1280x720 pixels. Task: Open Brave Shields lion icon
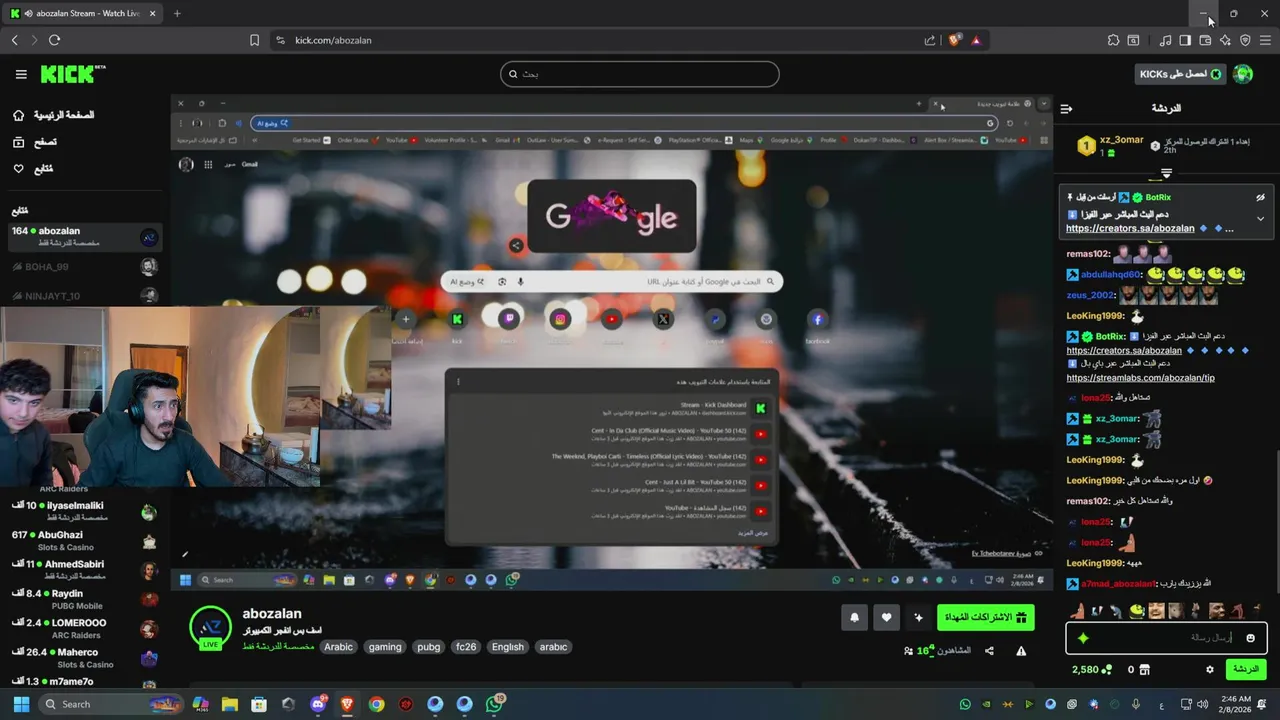pyautogui.click(x=954, y=40)
